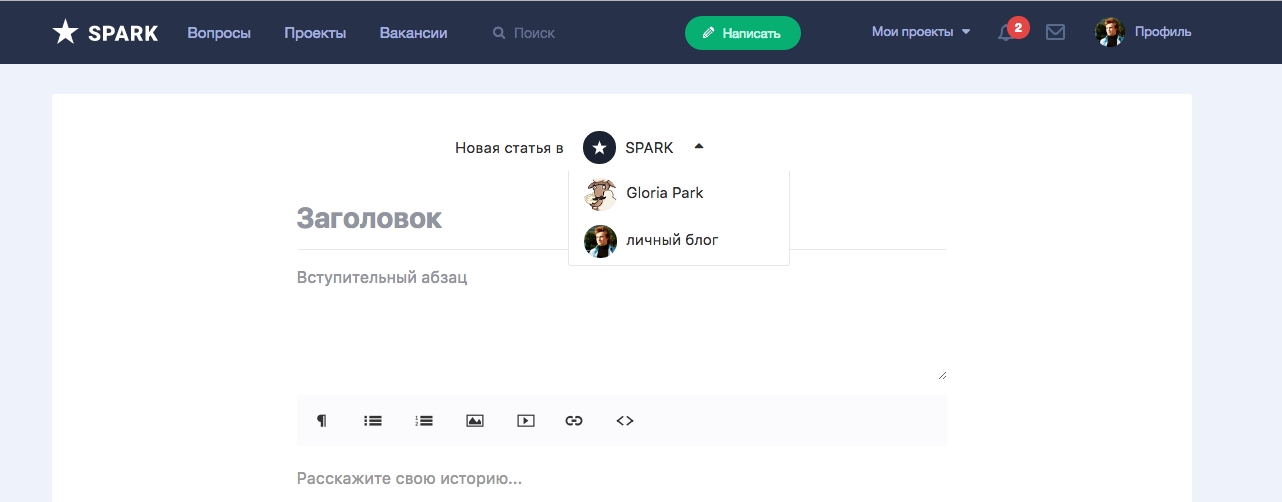The image size is (1282, 502).
Task: Insert a link with chain icon
Action: (x=574, y=421)
